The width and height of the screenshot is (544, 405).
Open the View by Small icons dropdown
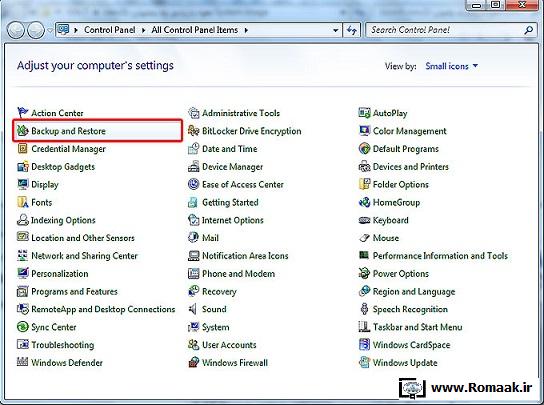point(451,66)
